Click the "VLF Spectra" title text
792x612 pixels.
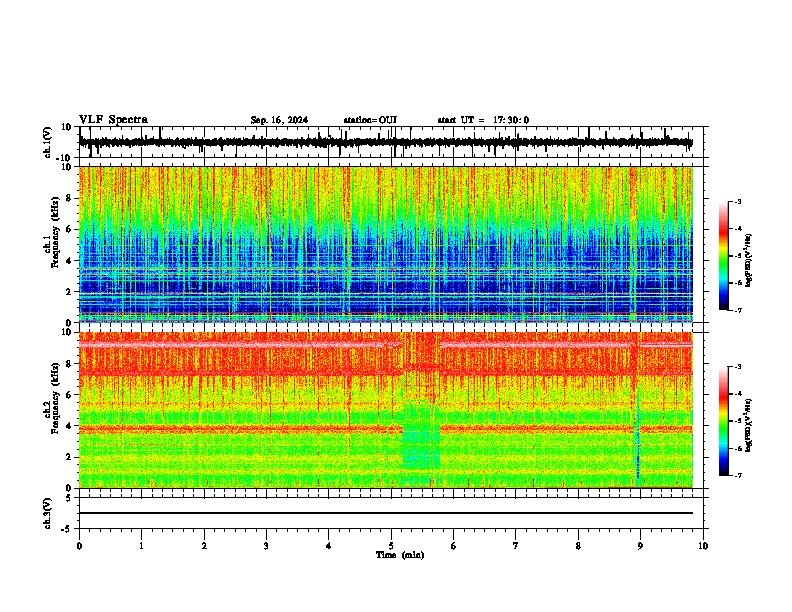tap(113, 120)
